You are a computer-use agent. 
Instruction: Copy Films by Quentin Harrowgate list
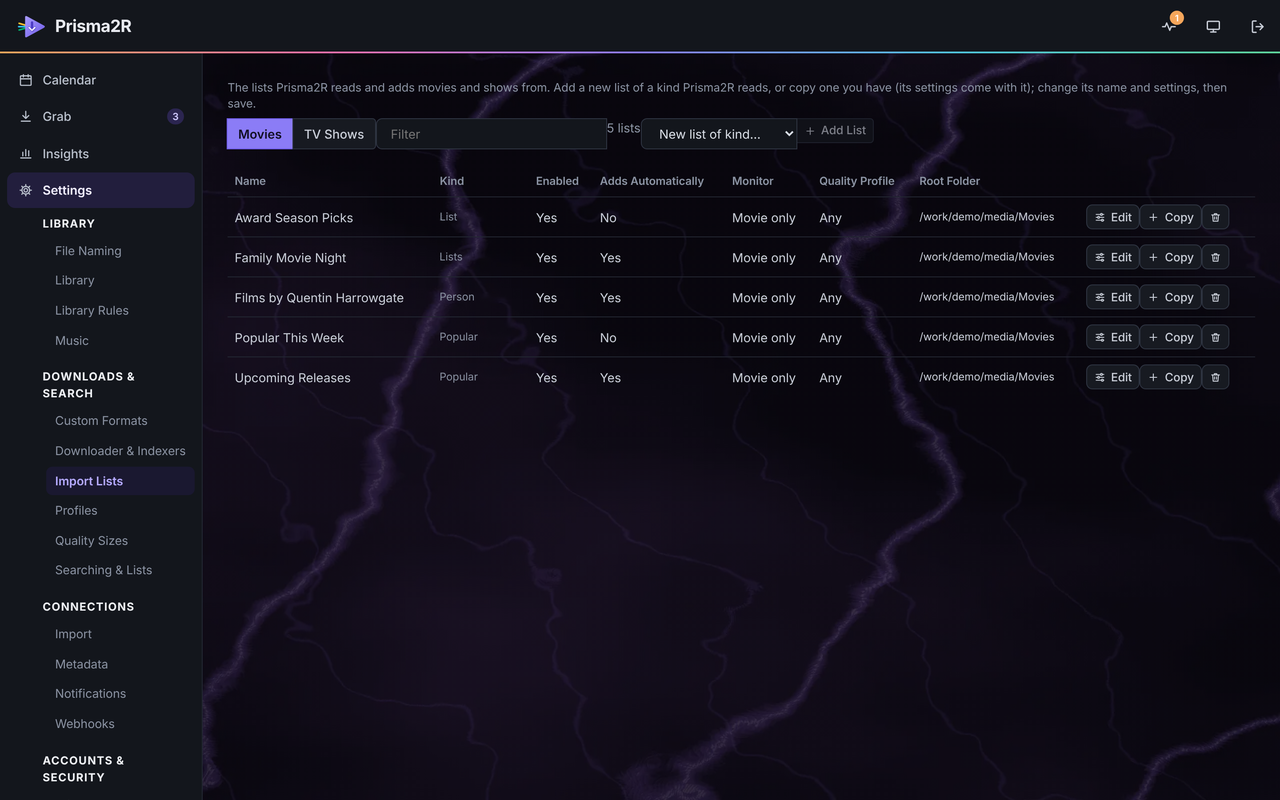[x=1171, y=297]
